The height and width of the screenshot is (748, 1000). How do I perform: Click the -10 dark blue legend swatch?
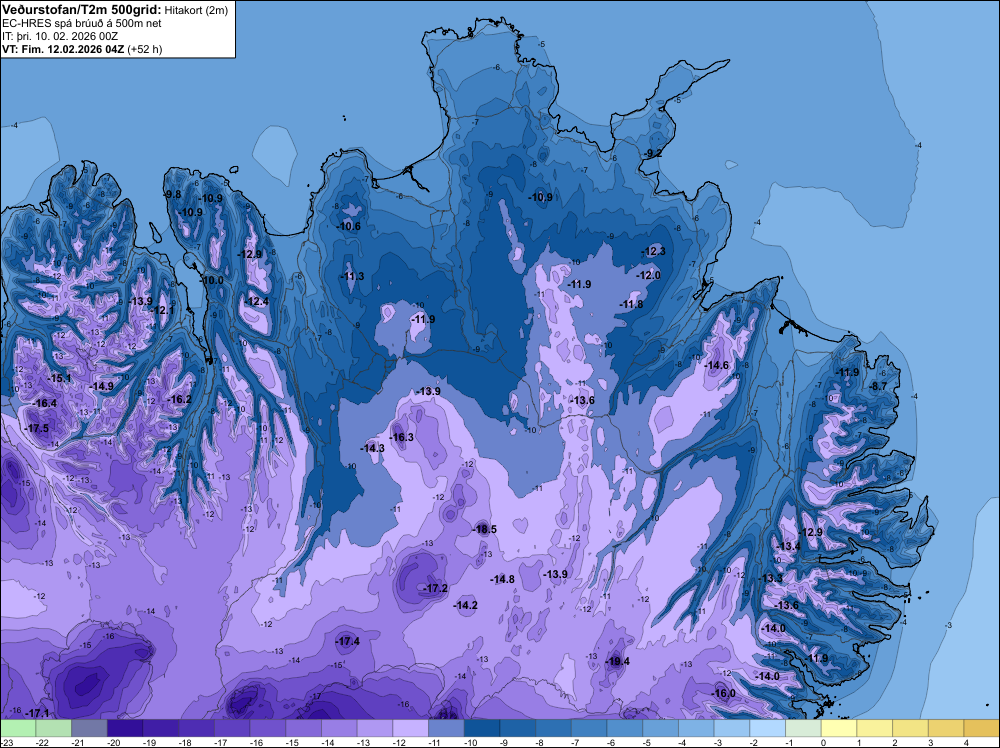[482, 728]
